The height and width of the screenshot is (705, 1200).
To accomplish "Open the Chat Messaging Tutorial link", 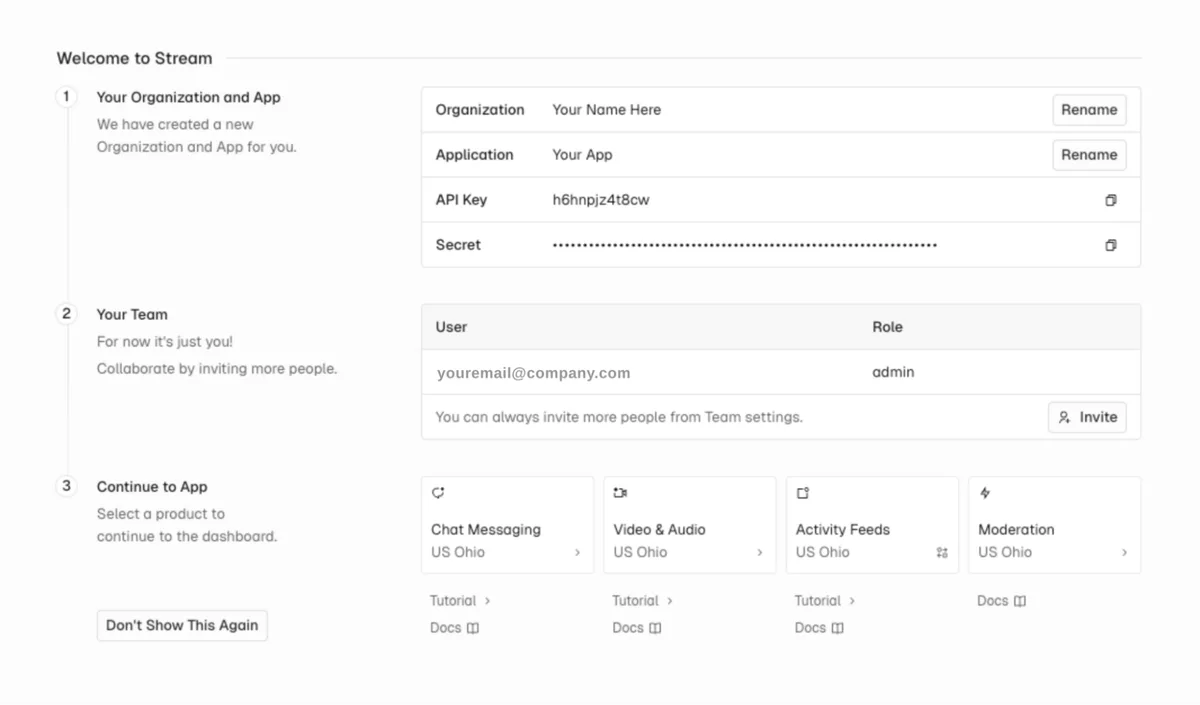I will pos(460,601).
